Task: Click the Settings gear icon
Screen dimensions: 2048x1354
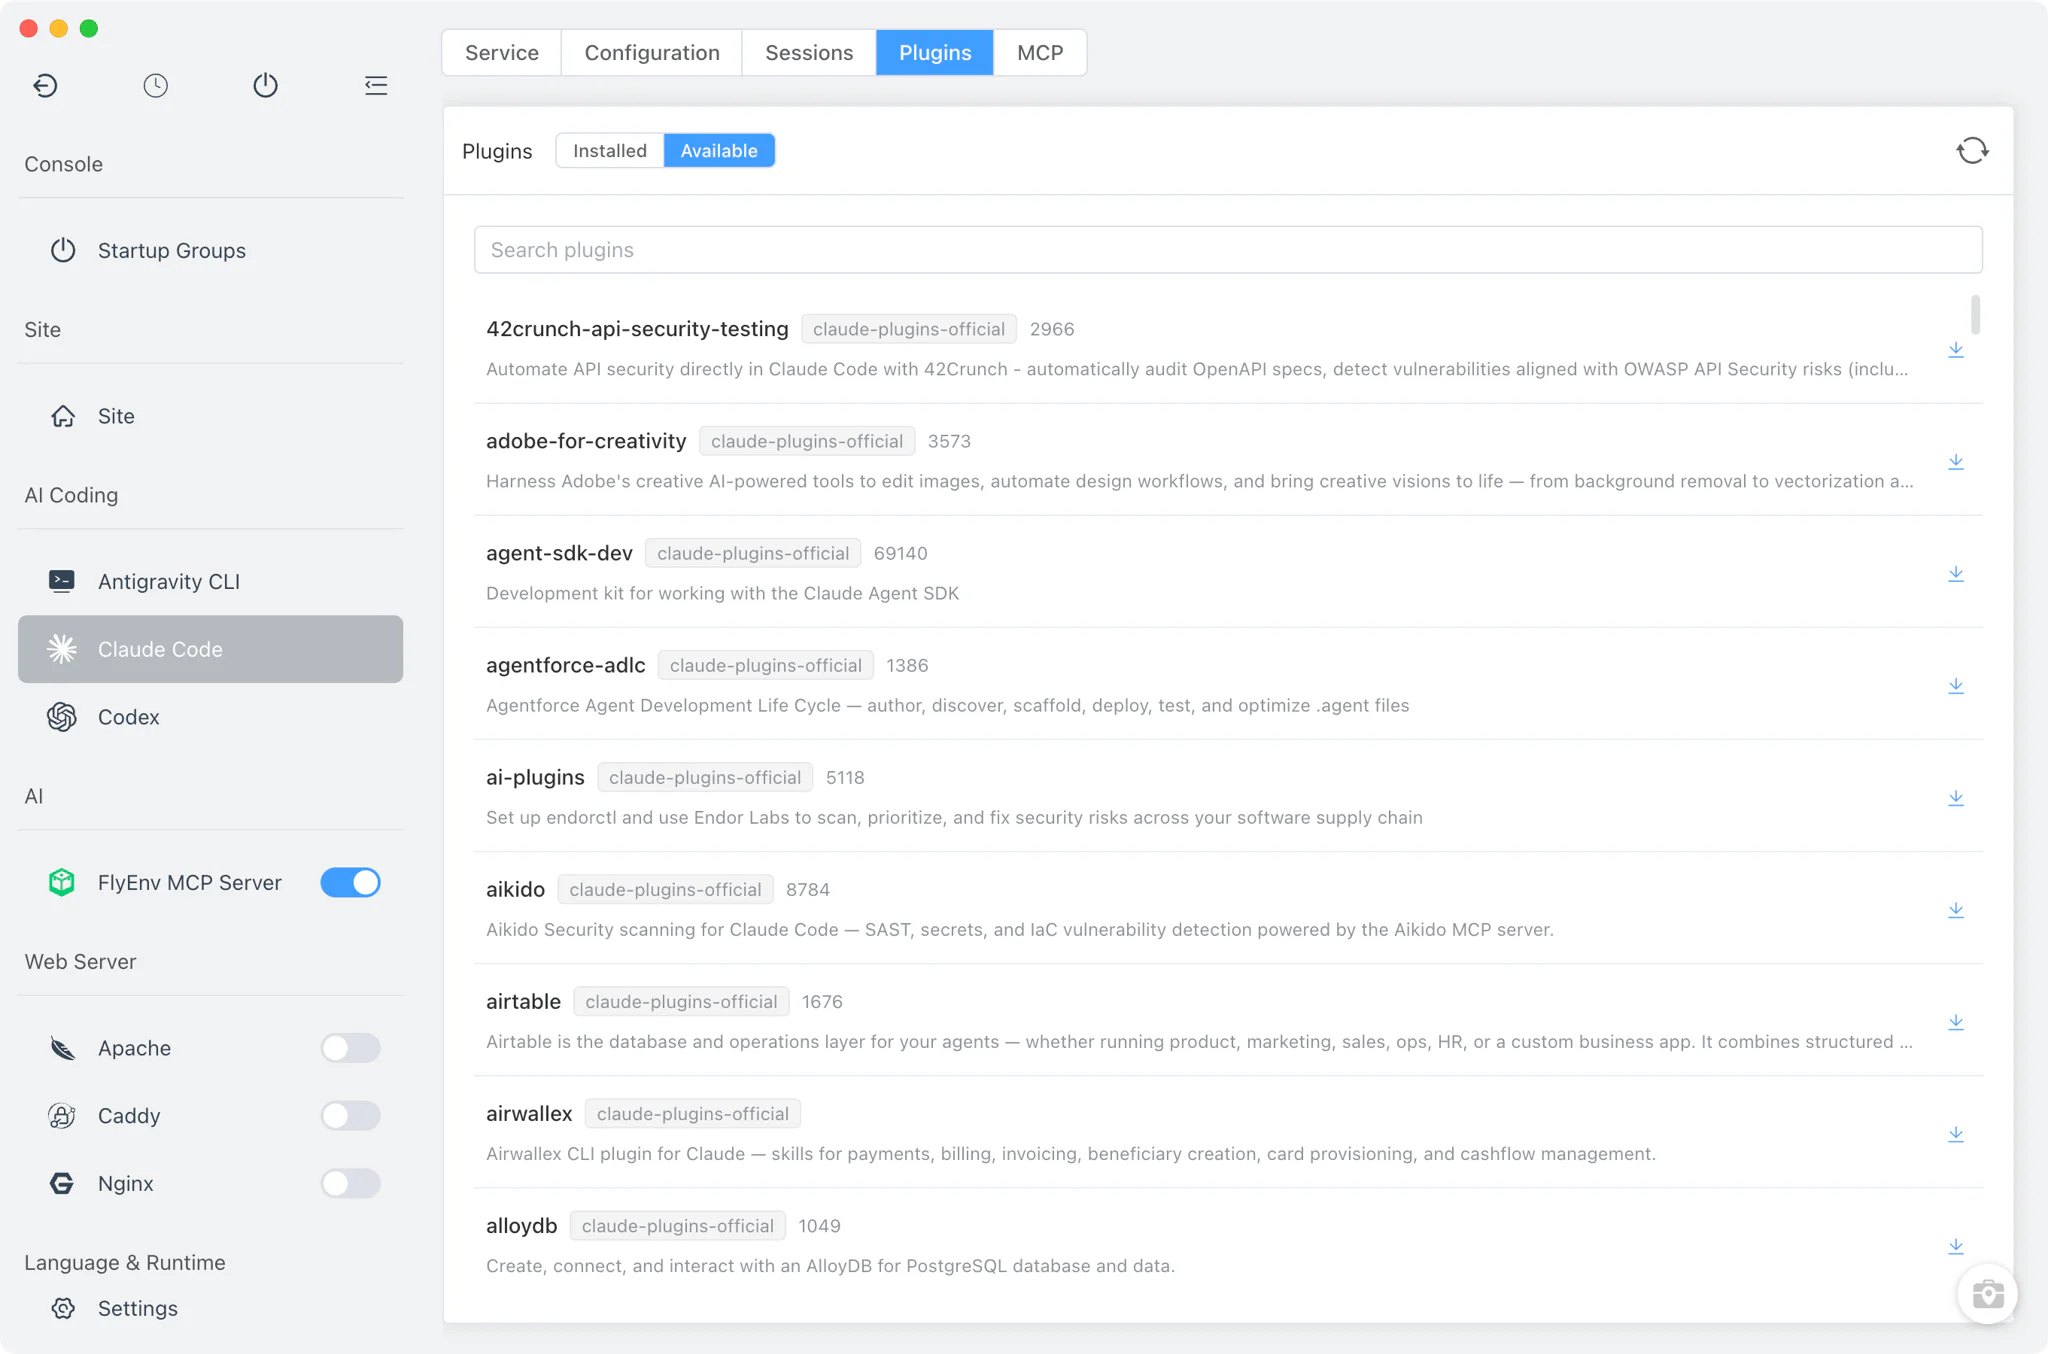Action: (63, 1308)
